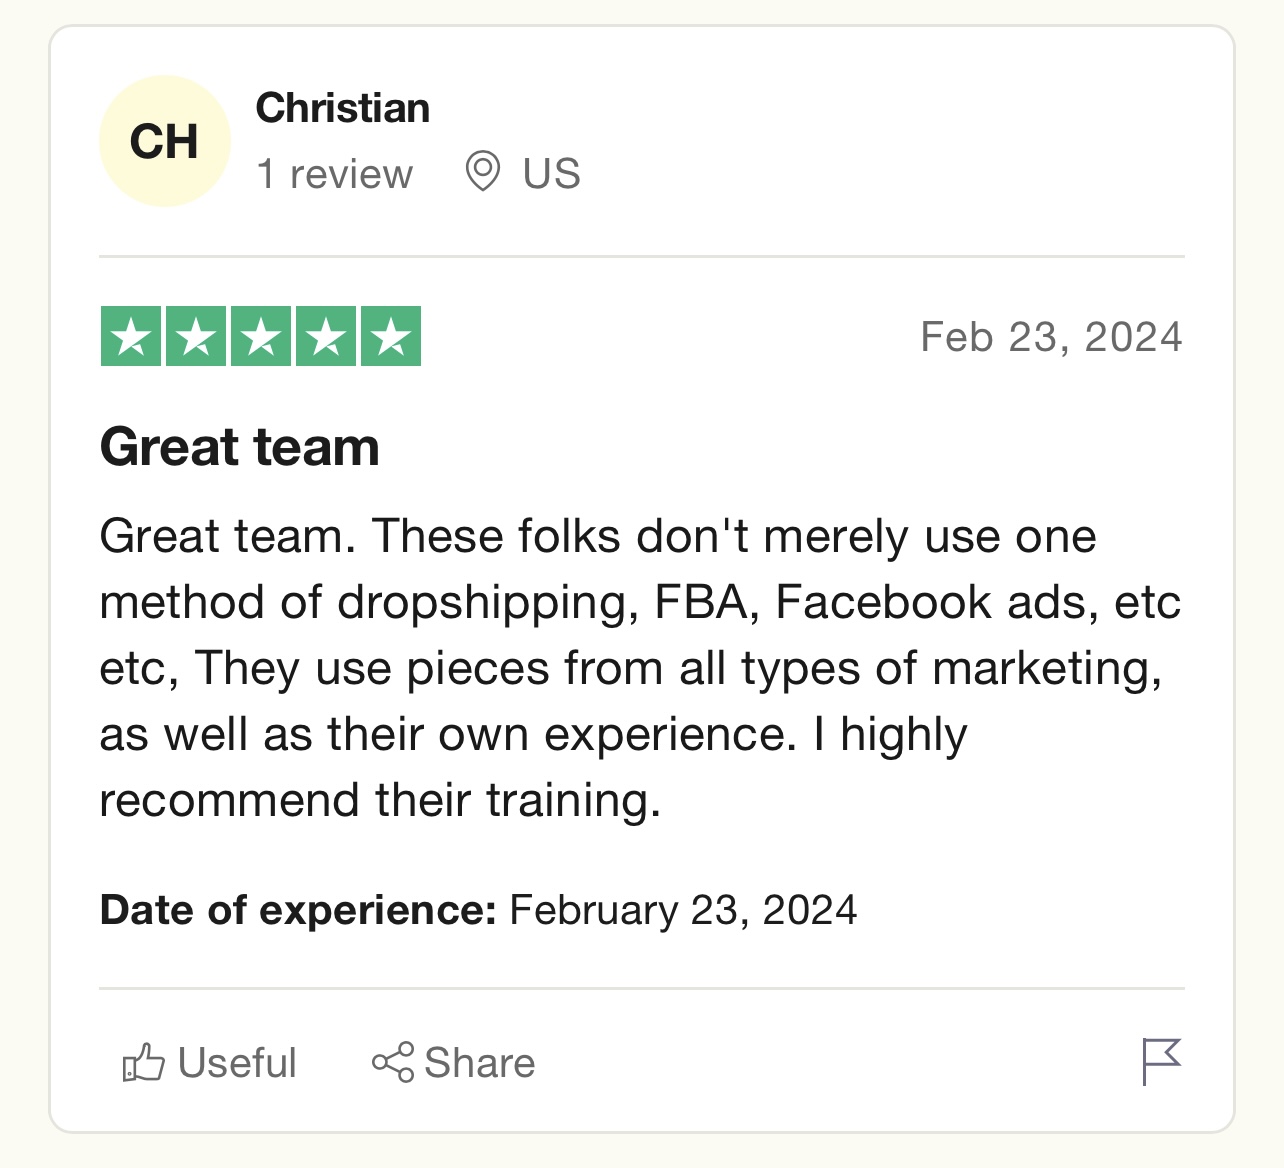Click the Feb 23, 2024 review date
Screen dimensions: 1284x1168
pos(1051,337)
